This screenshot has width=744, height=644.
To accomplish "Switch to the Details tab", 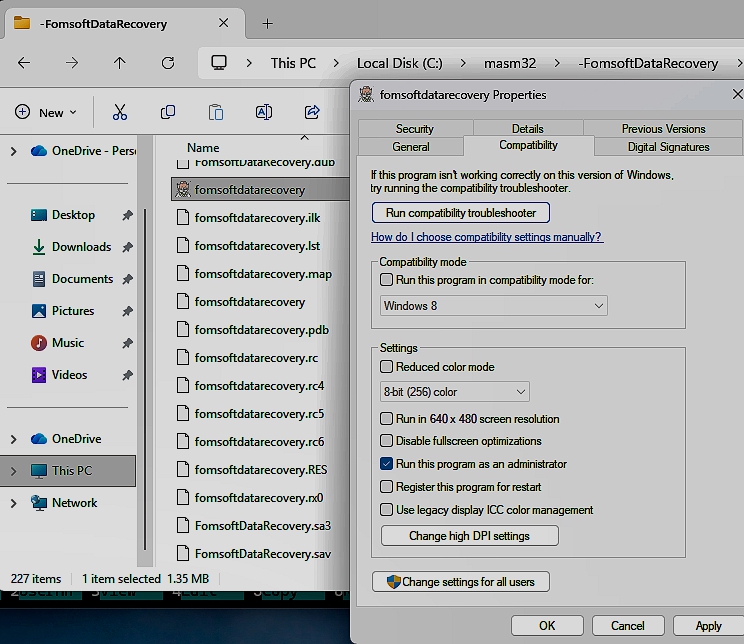I will pyautogui.click(x=528, y=129).
